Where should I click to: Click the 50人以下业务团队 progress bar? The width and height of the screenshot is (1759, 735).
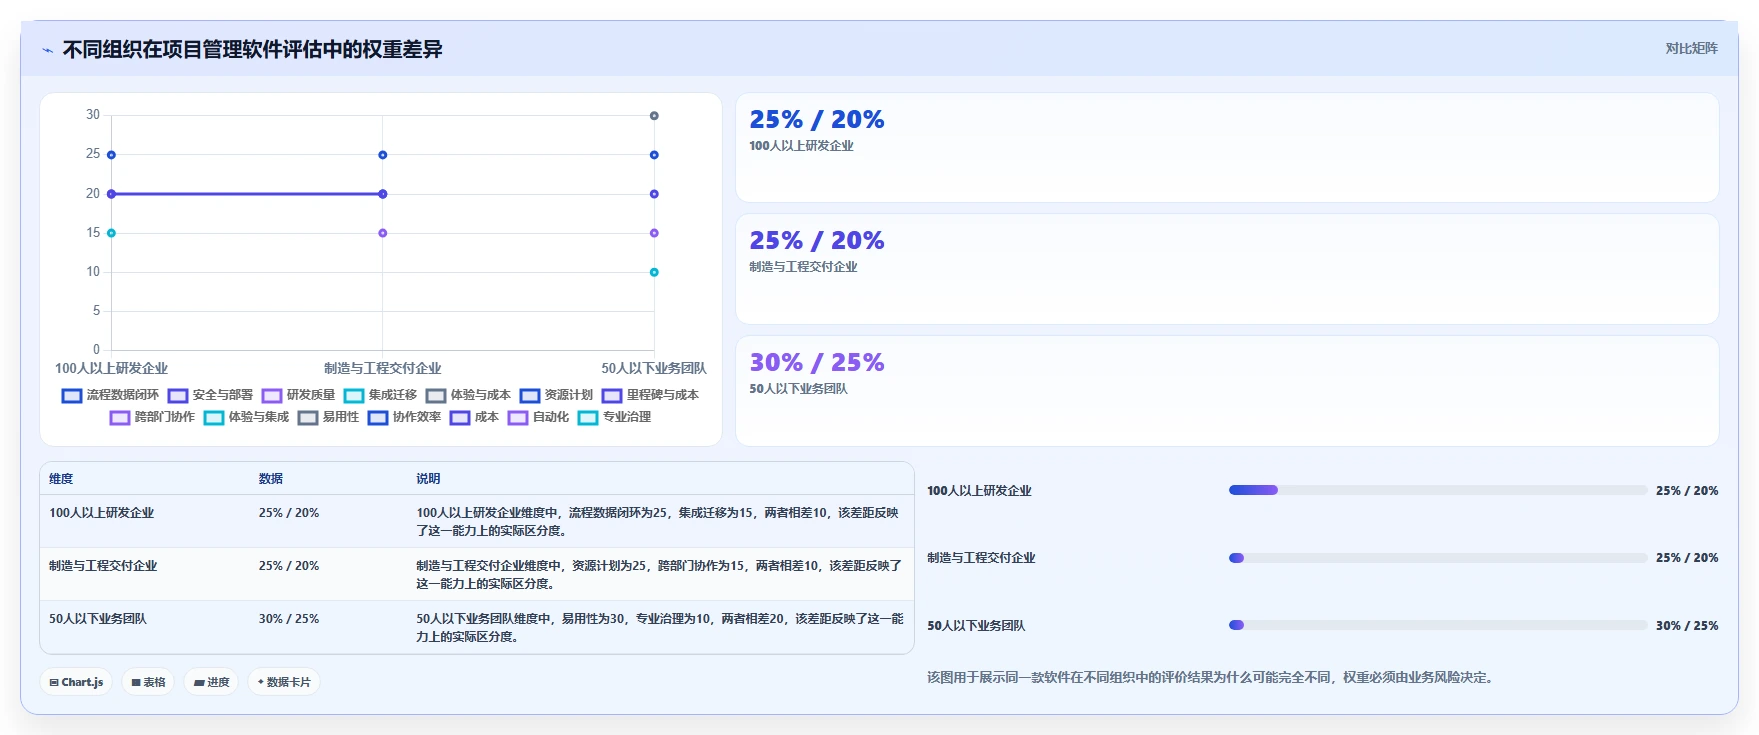1438,625
